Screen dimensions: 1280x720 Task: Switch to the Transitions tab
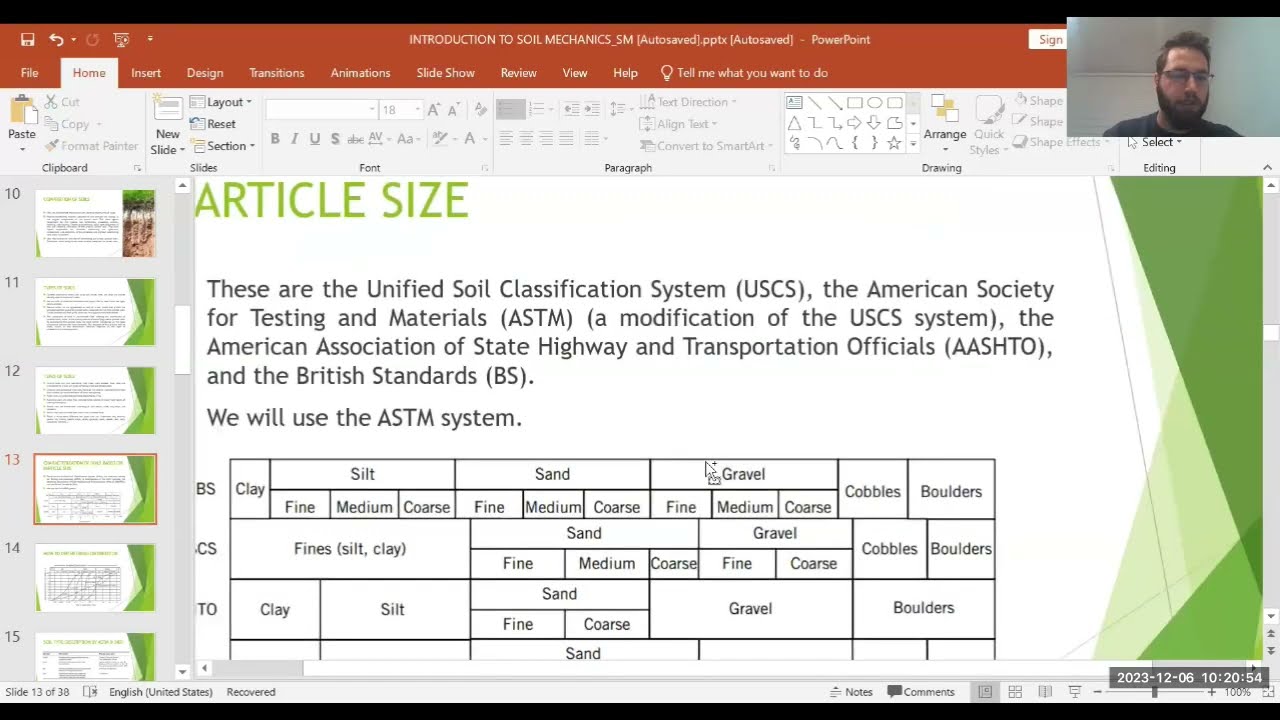point(277,73)
